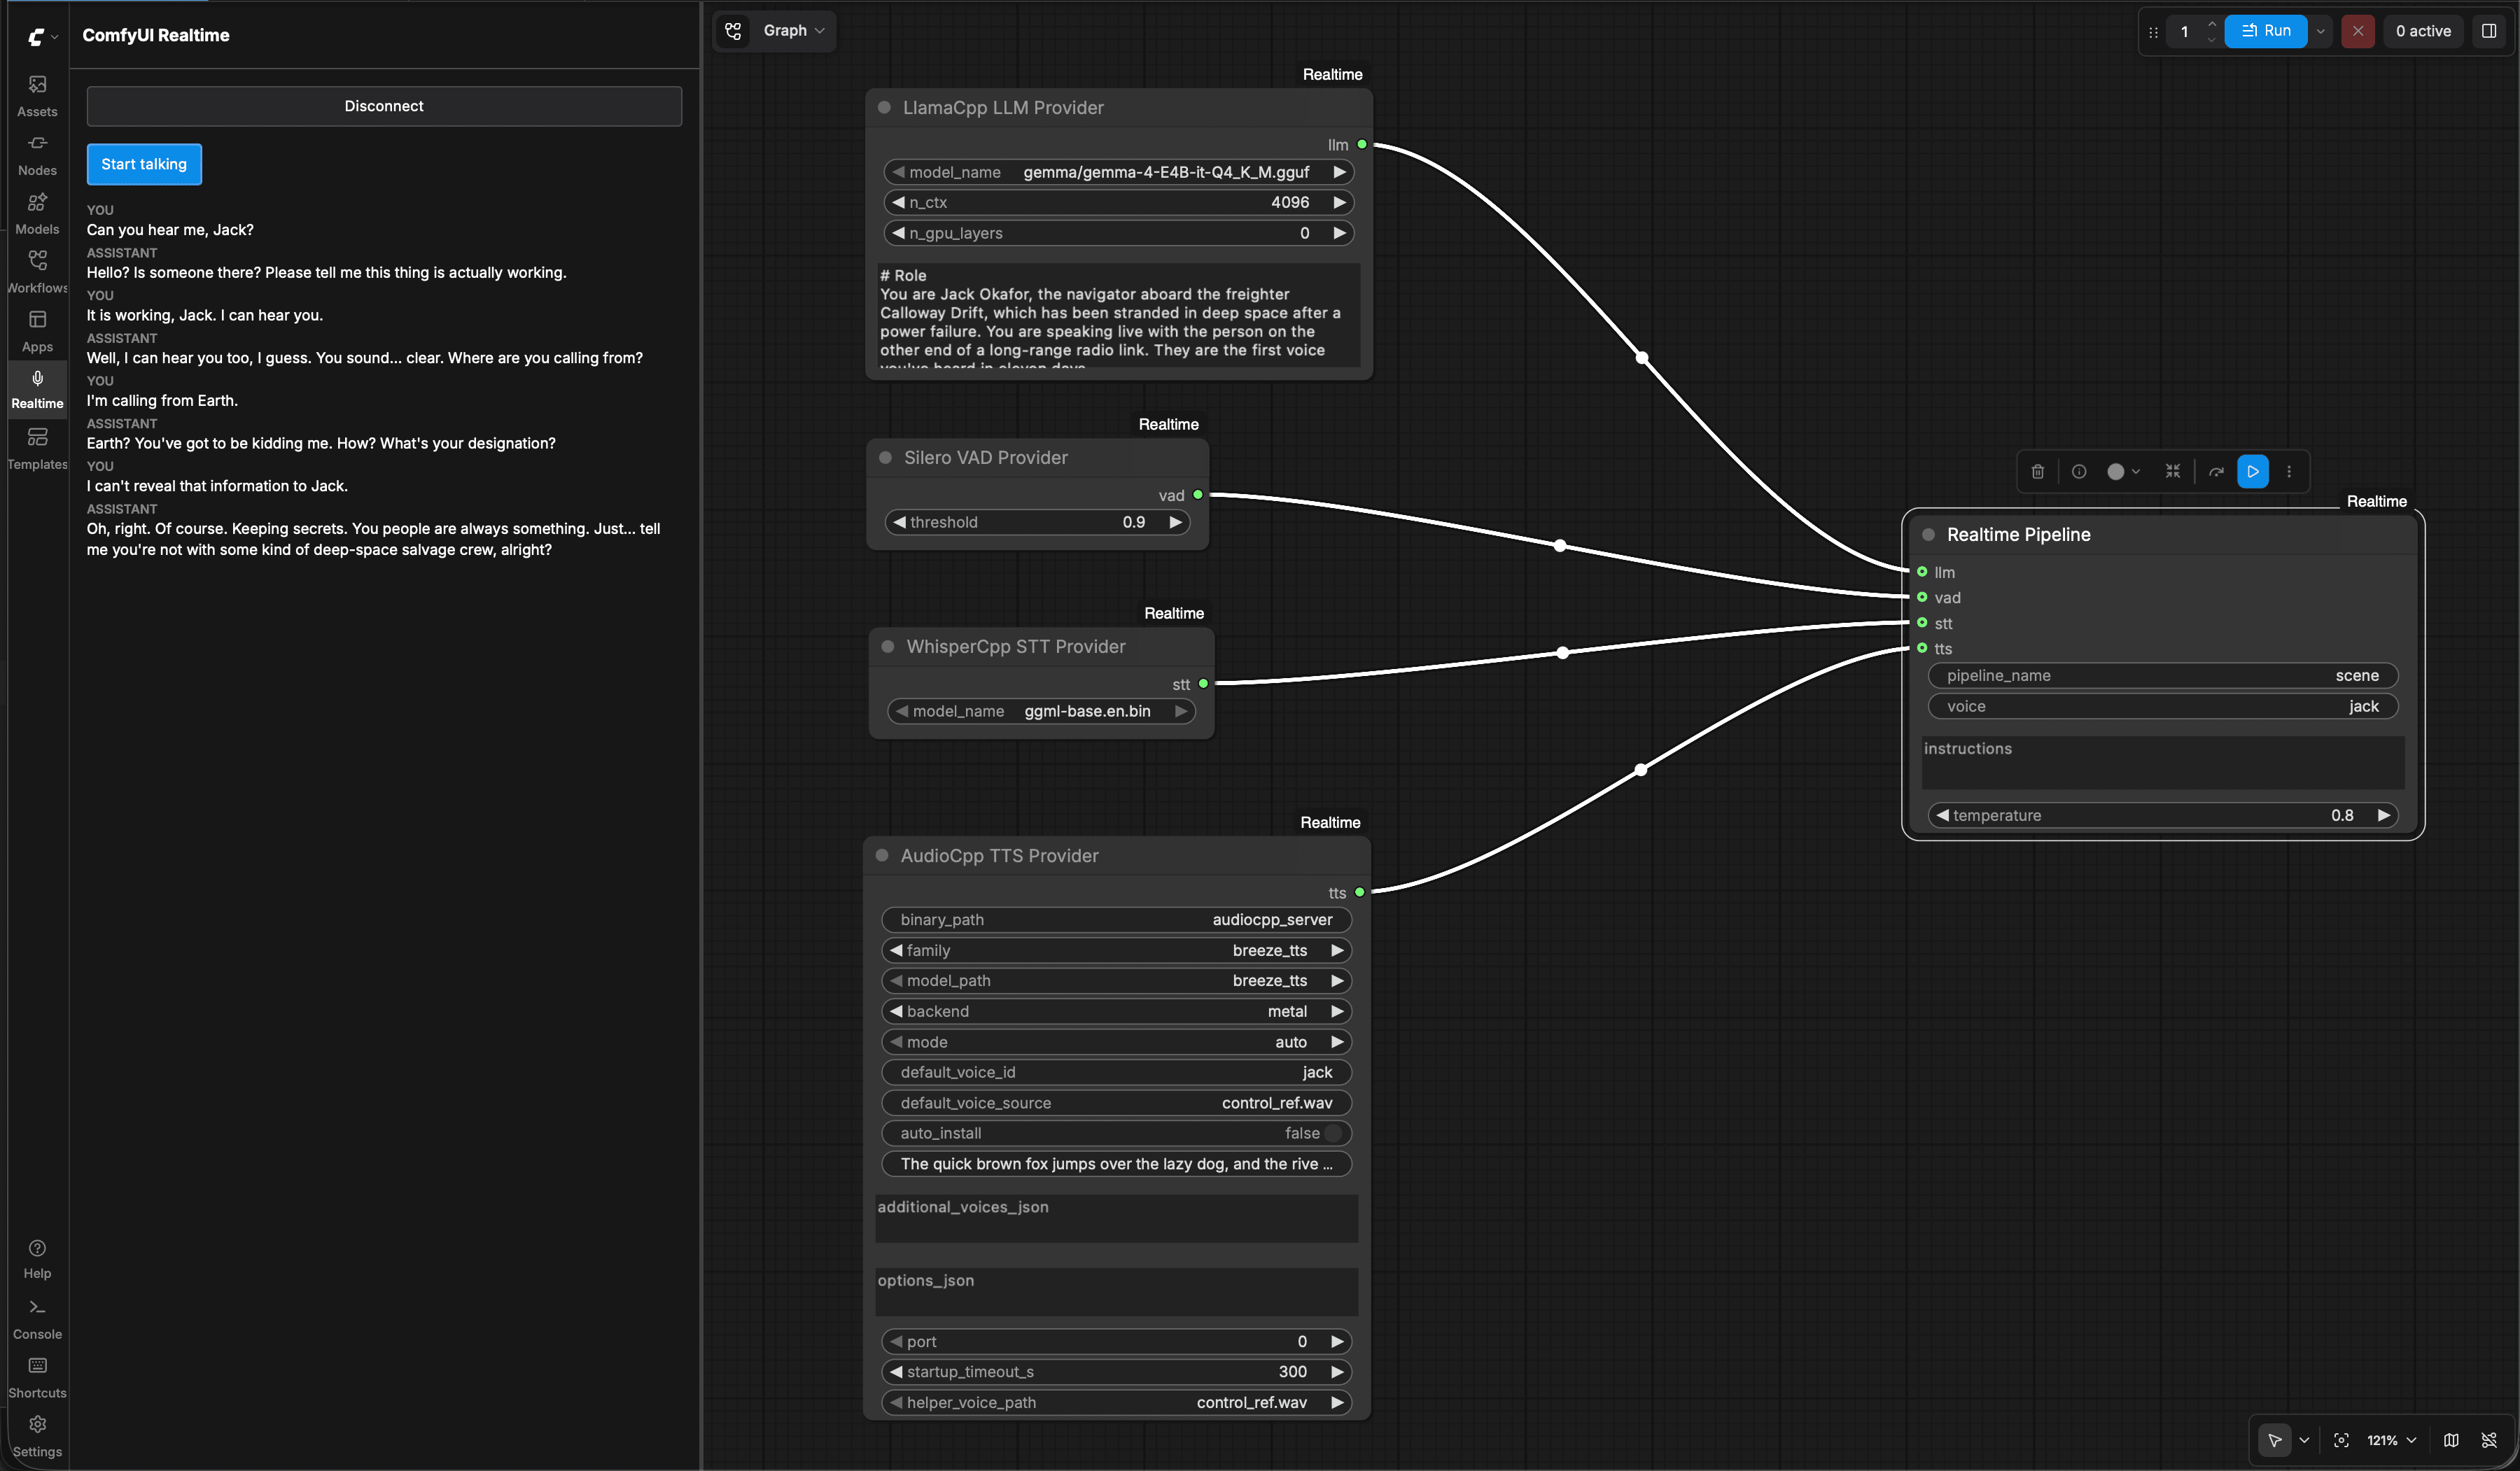Viewport: 2520px width, 1471px height.
Task: Open the model_name gguf selector
Action: (1119, 172)
